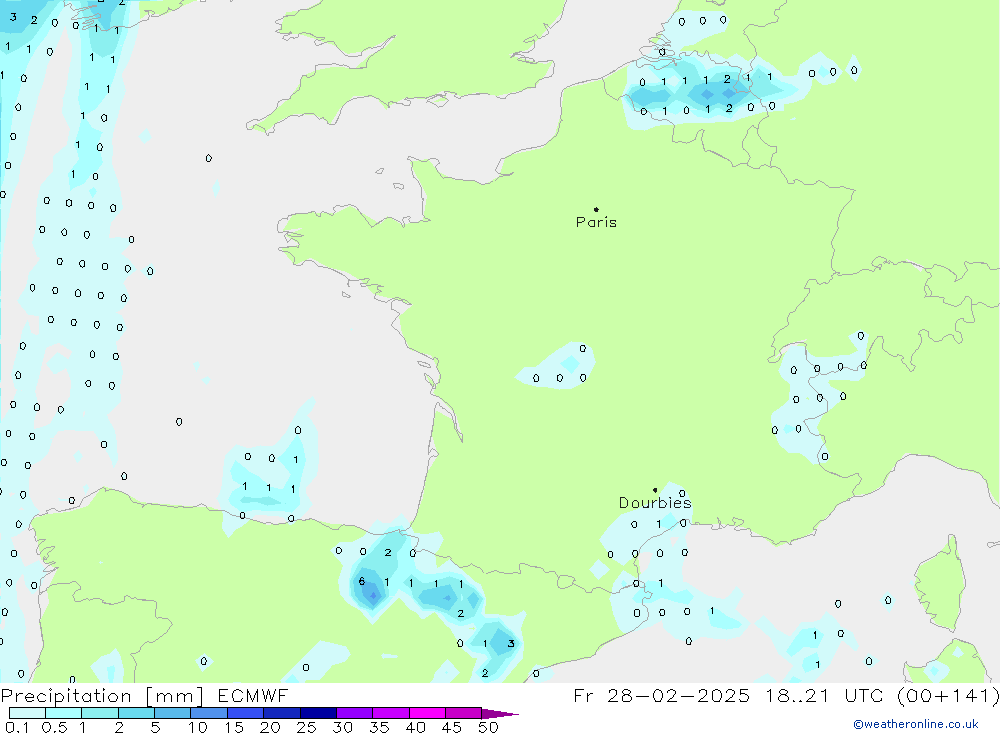
Task: Click the 5–10 mm legend swatch
Action: (x=173, y=713)
